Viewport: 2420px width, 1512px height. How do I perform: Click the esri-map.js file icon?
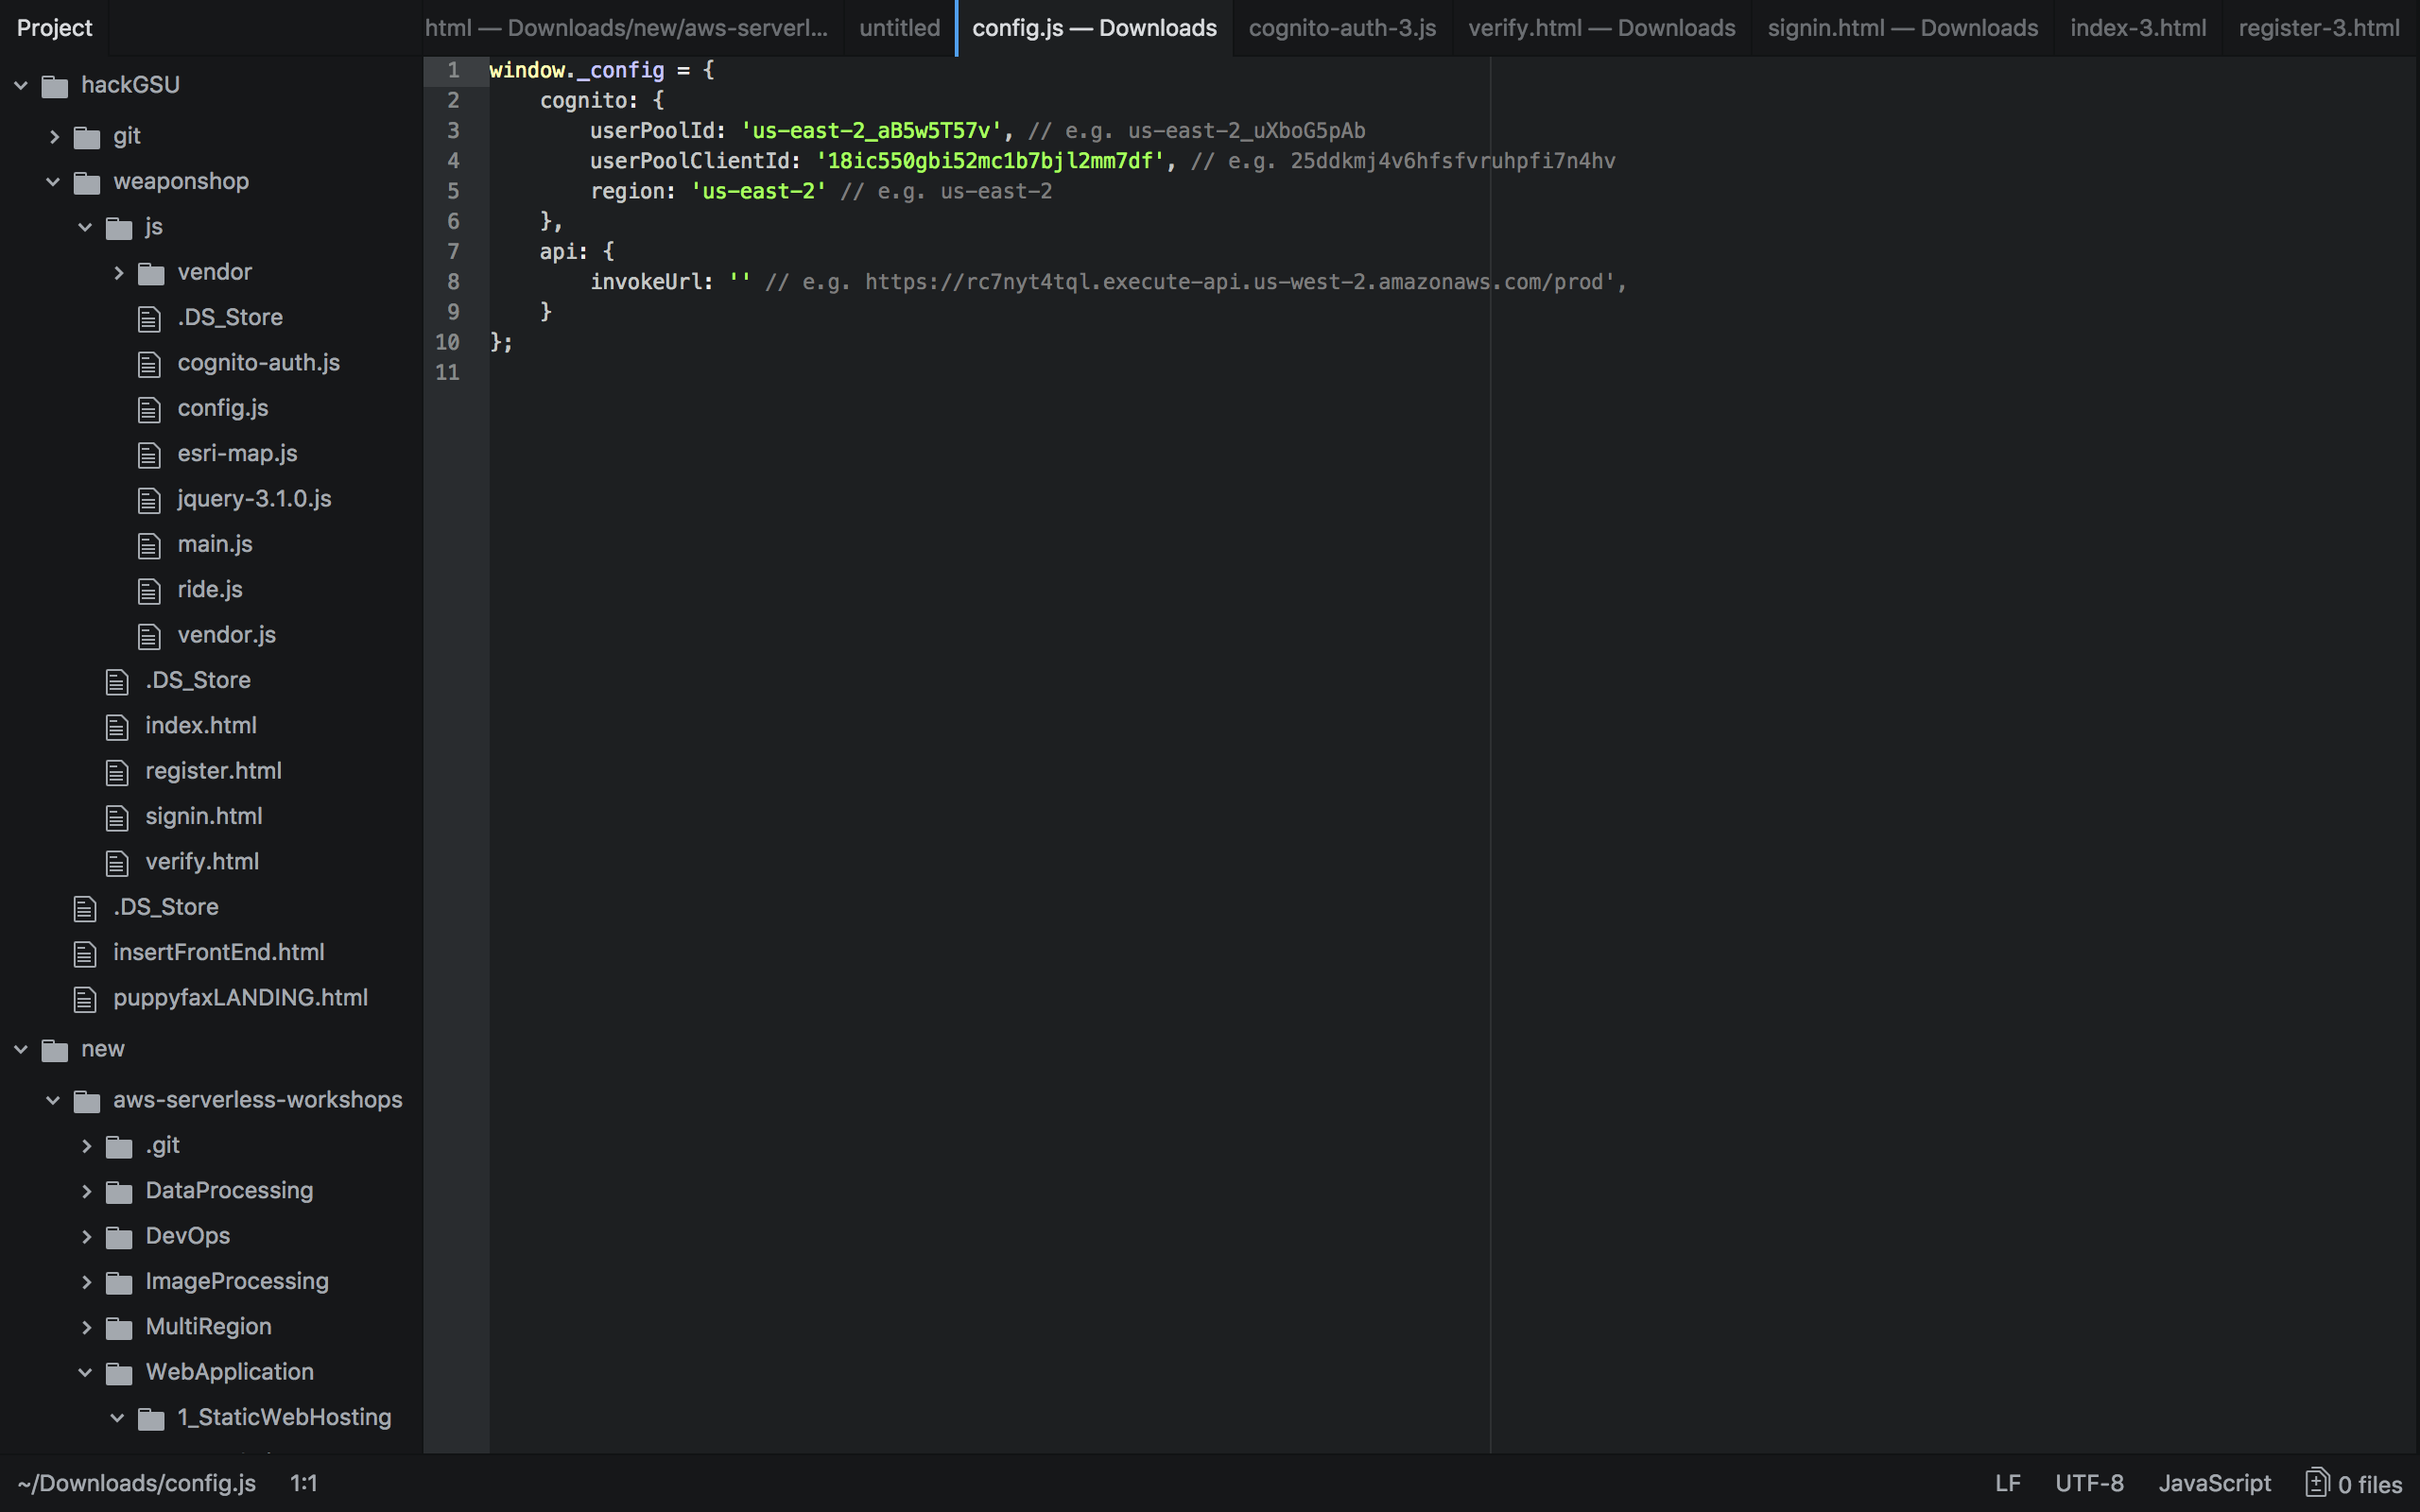pos(149,455)
